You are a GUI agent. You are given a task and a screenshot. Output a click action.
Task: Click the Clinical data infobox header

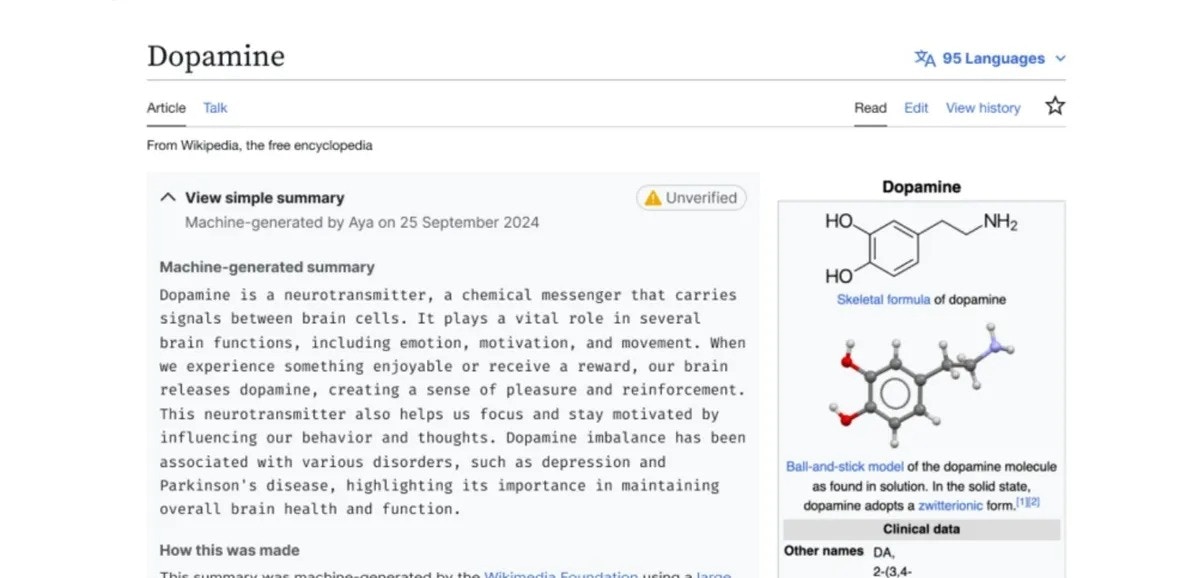[921, 529]
